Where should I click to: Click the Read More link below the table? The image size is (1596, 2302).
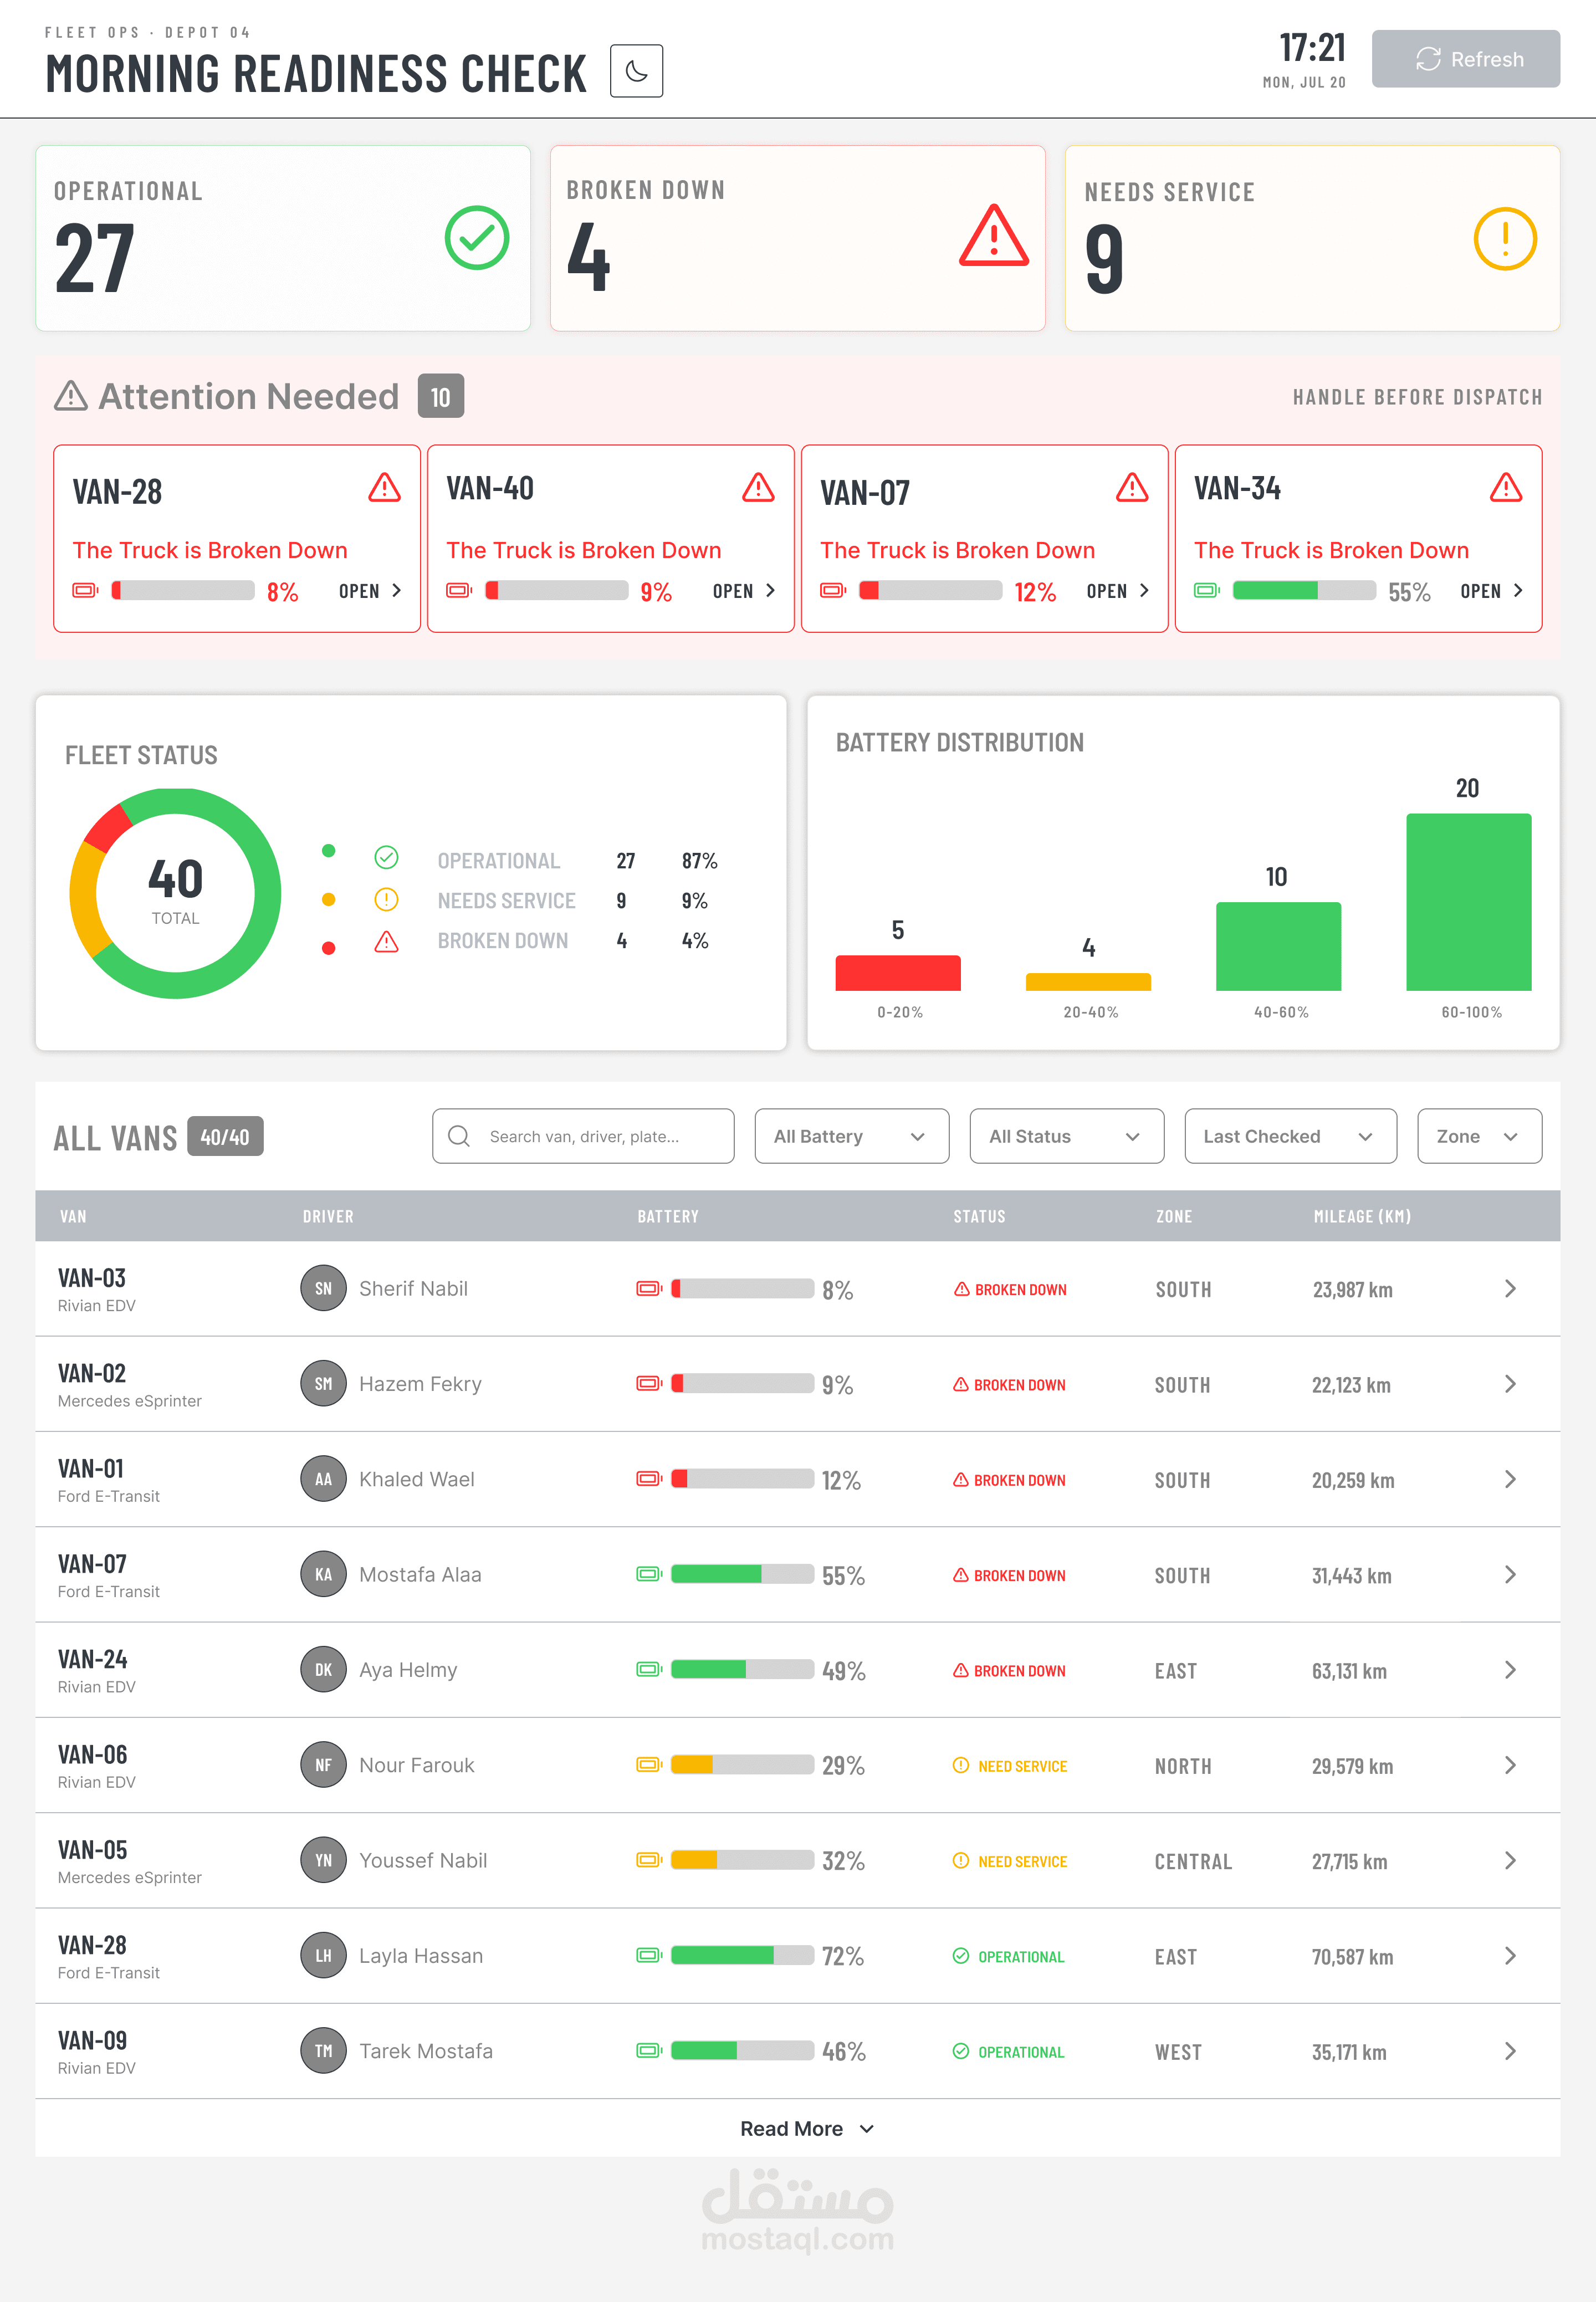(807, 2129)
